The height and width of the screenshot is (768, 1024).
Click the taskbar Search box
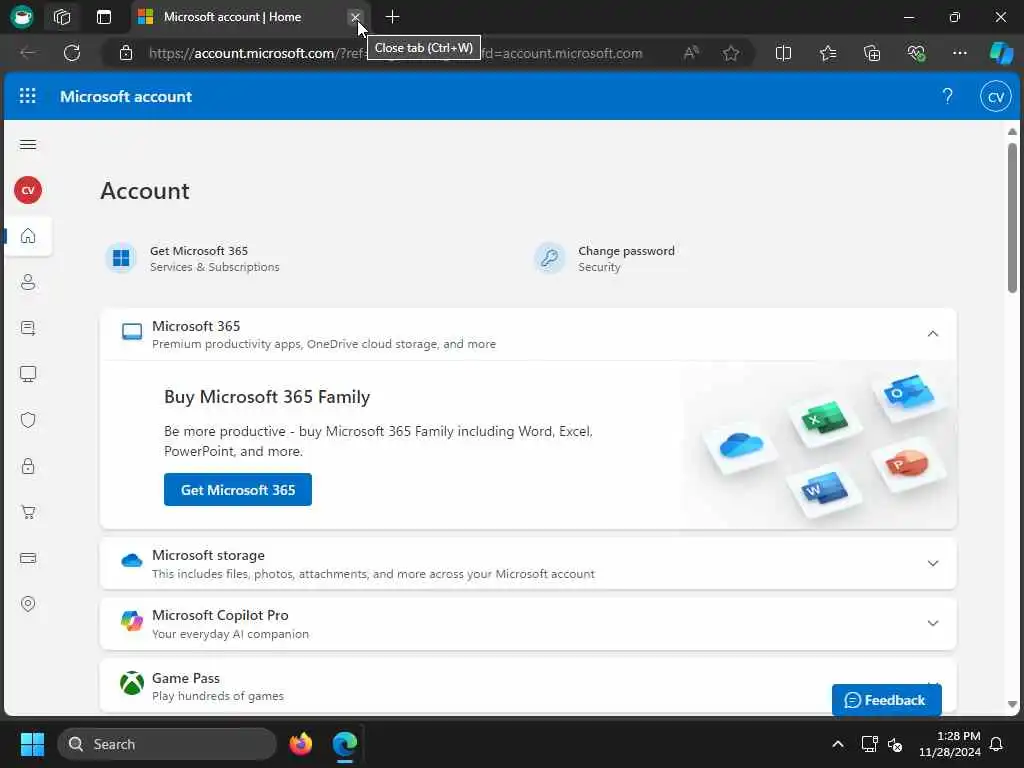(x=167, y=744)
